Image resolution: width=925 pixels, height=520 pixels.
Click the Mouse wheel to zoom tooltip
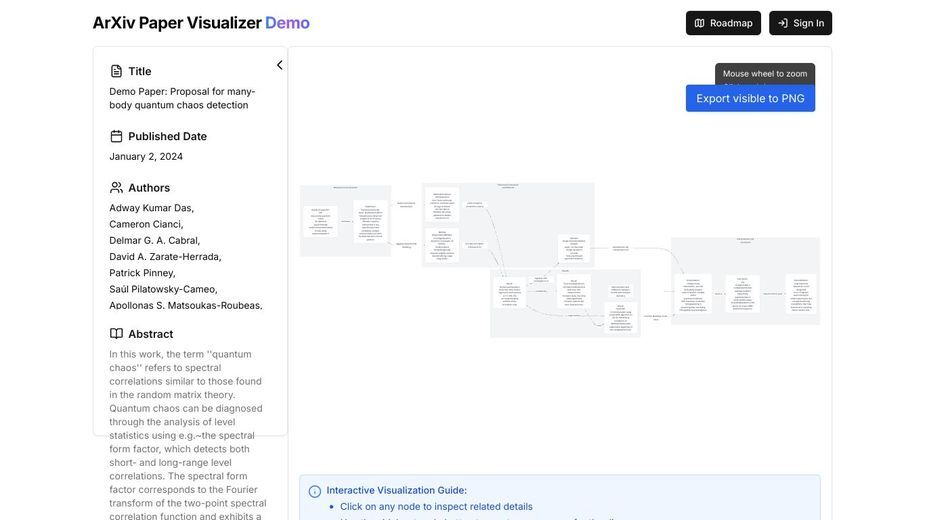[x=765, y=74]
